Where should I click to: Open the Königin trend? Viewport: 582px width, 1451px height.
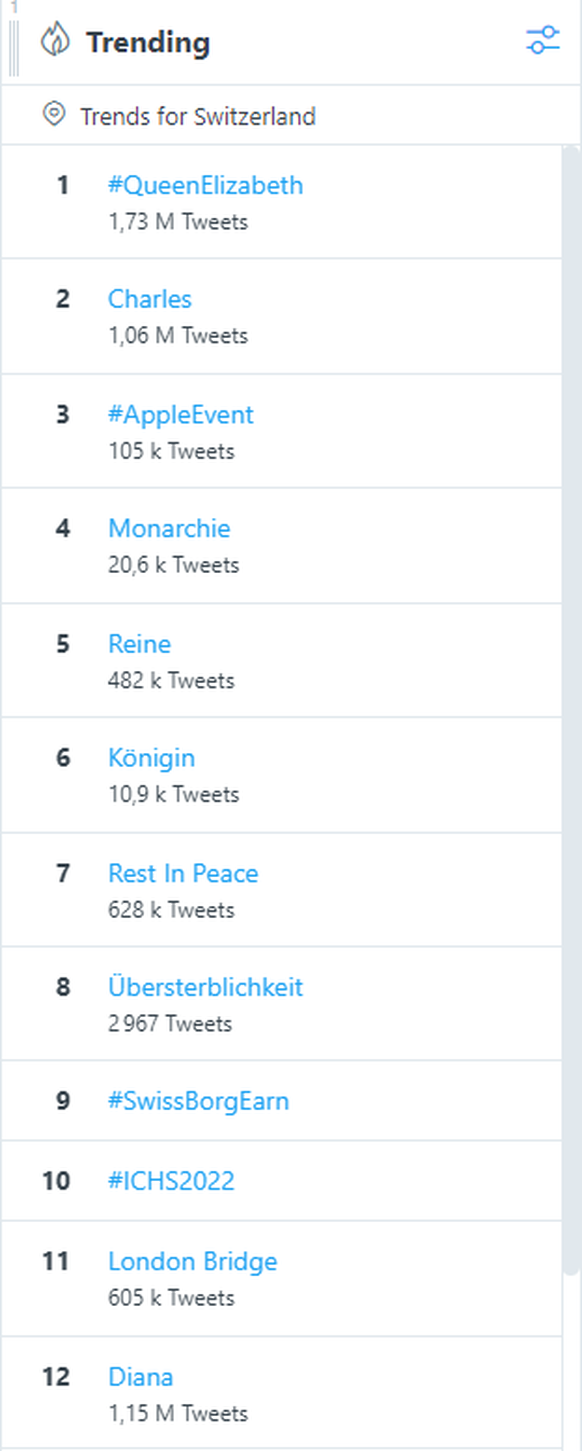click(x=151, y=758)
